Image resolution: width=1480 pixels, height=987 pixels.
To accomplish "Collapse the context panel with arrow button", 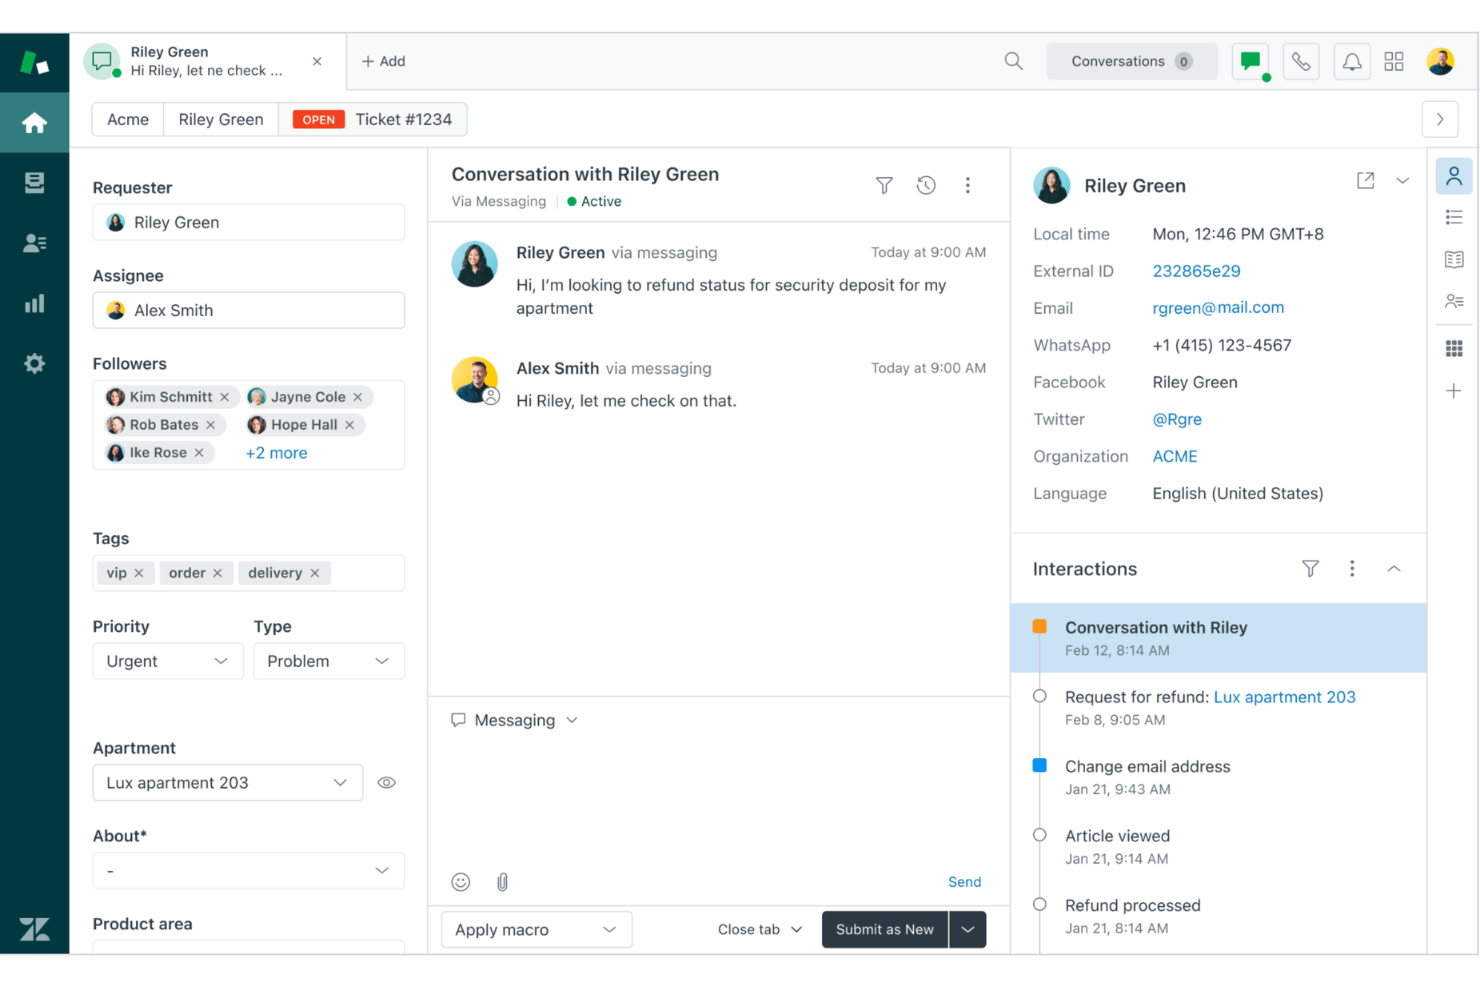I will [1440, 119].
